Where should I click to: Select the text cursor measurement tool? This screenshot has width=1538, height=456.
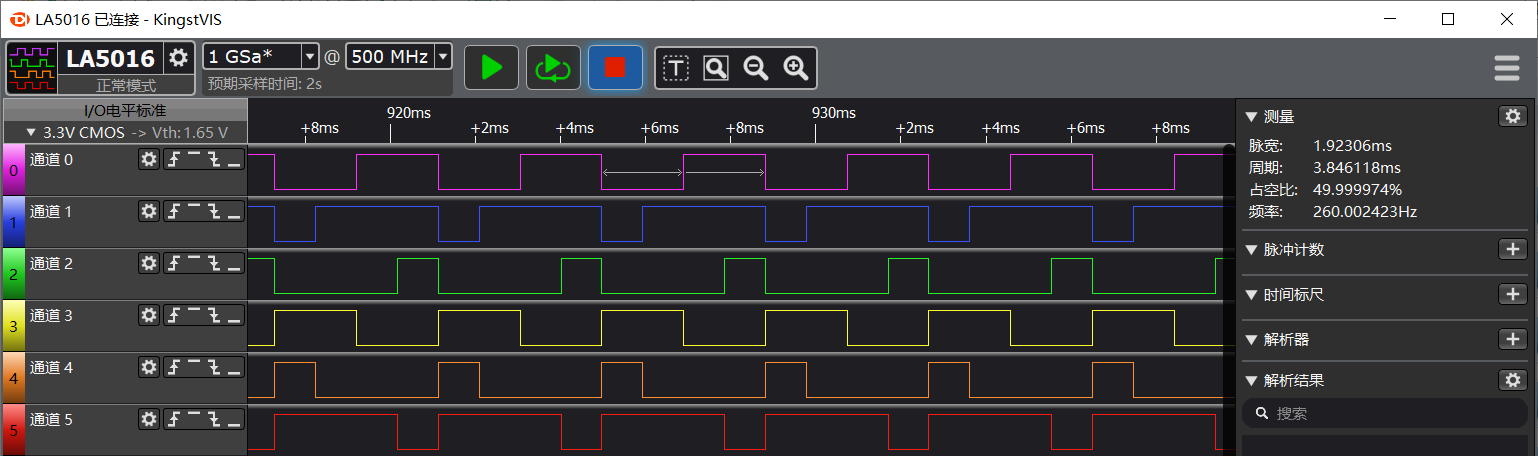677,68
